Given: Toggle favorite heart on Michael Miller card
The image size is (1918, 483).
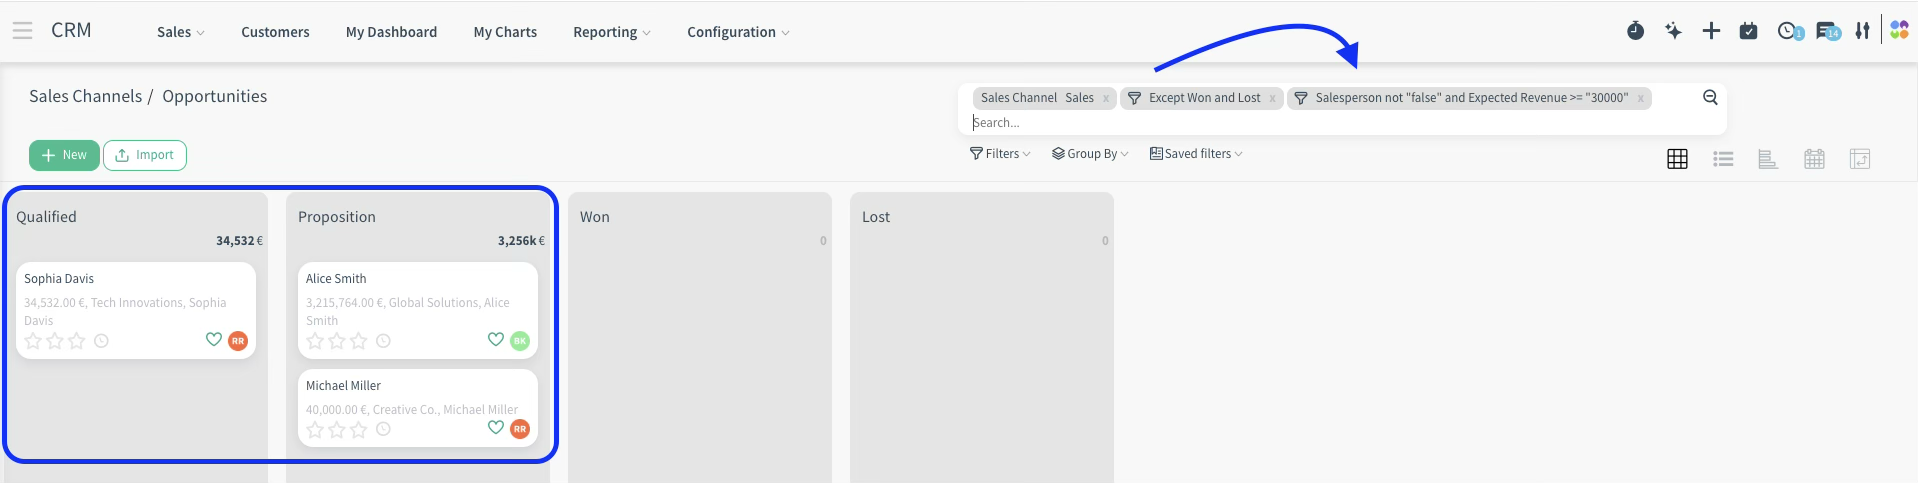Looking at the screenshot, I should pos(495,428).
